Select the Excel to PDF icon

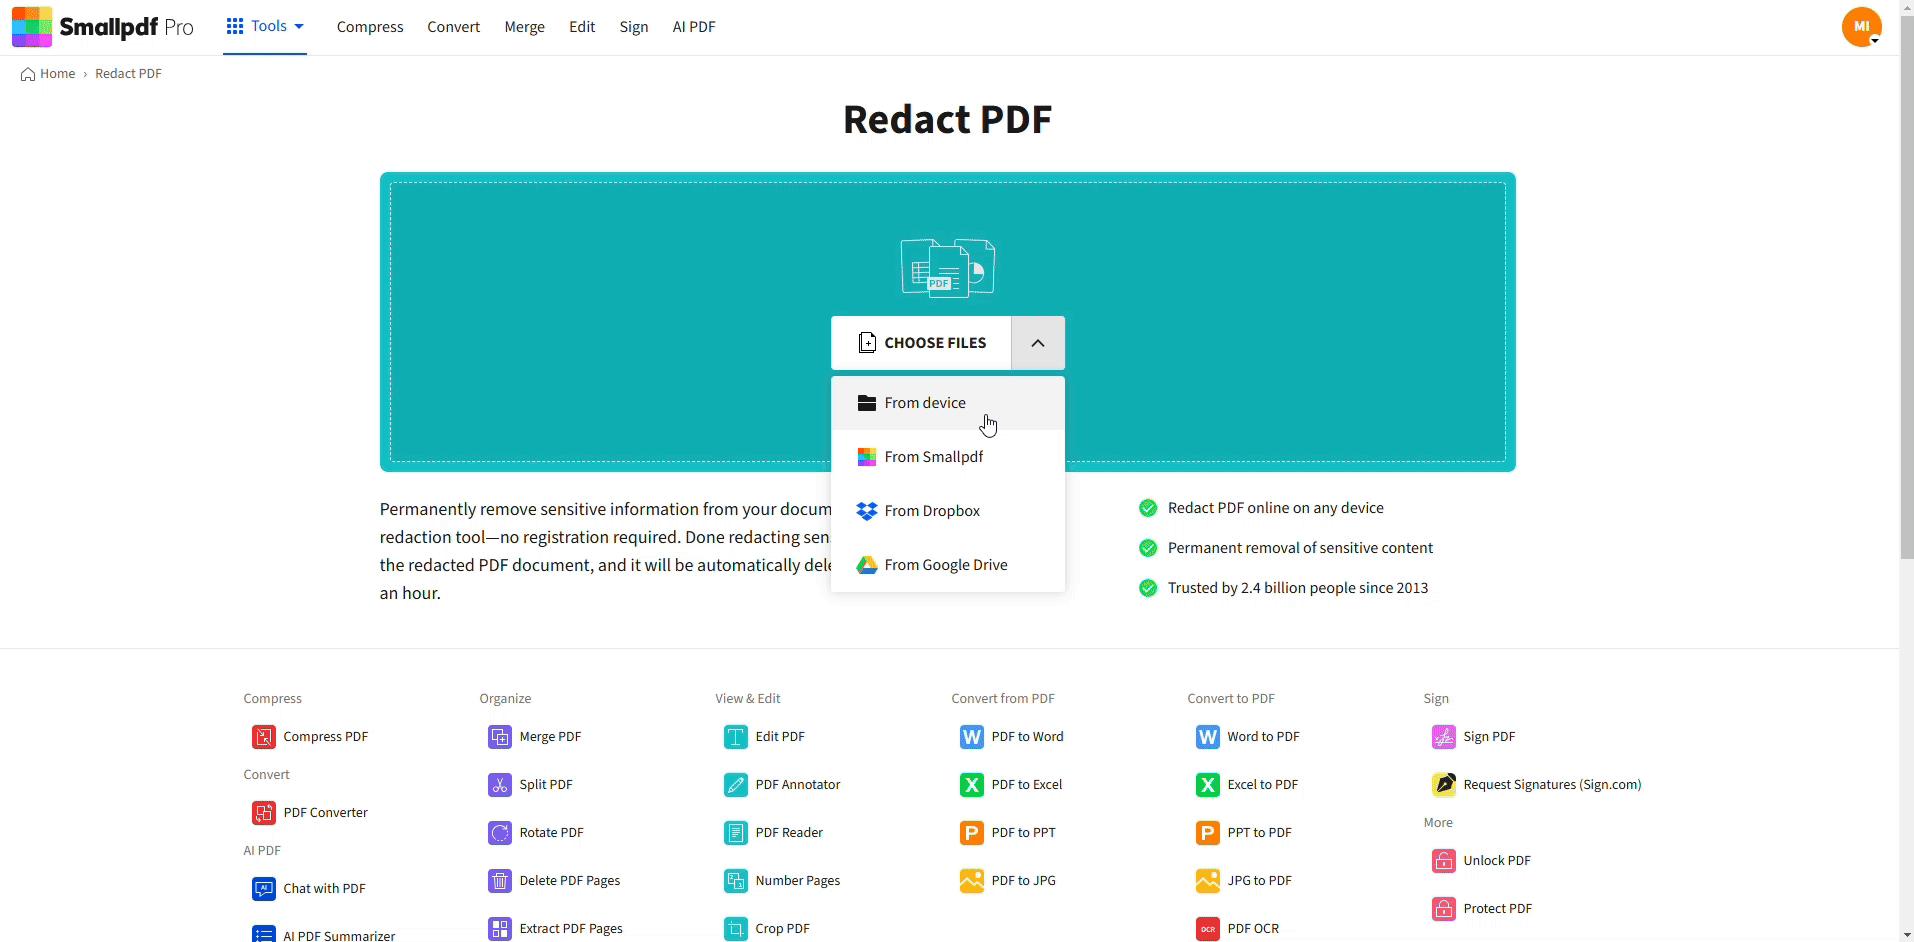tap(1209, 785)
